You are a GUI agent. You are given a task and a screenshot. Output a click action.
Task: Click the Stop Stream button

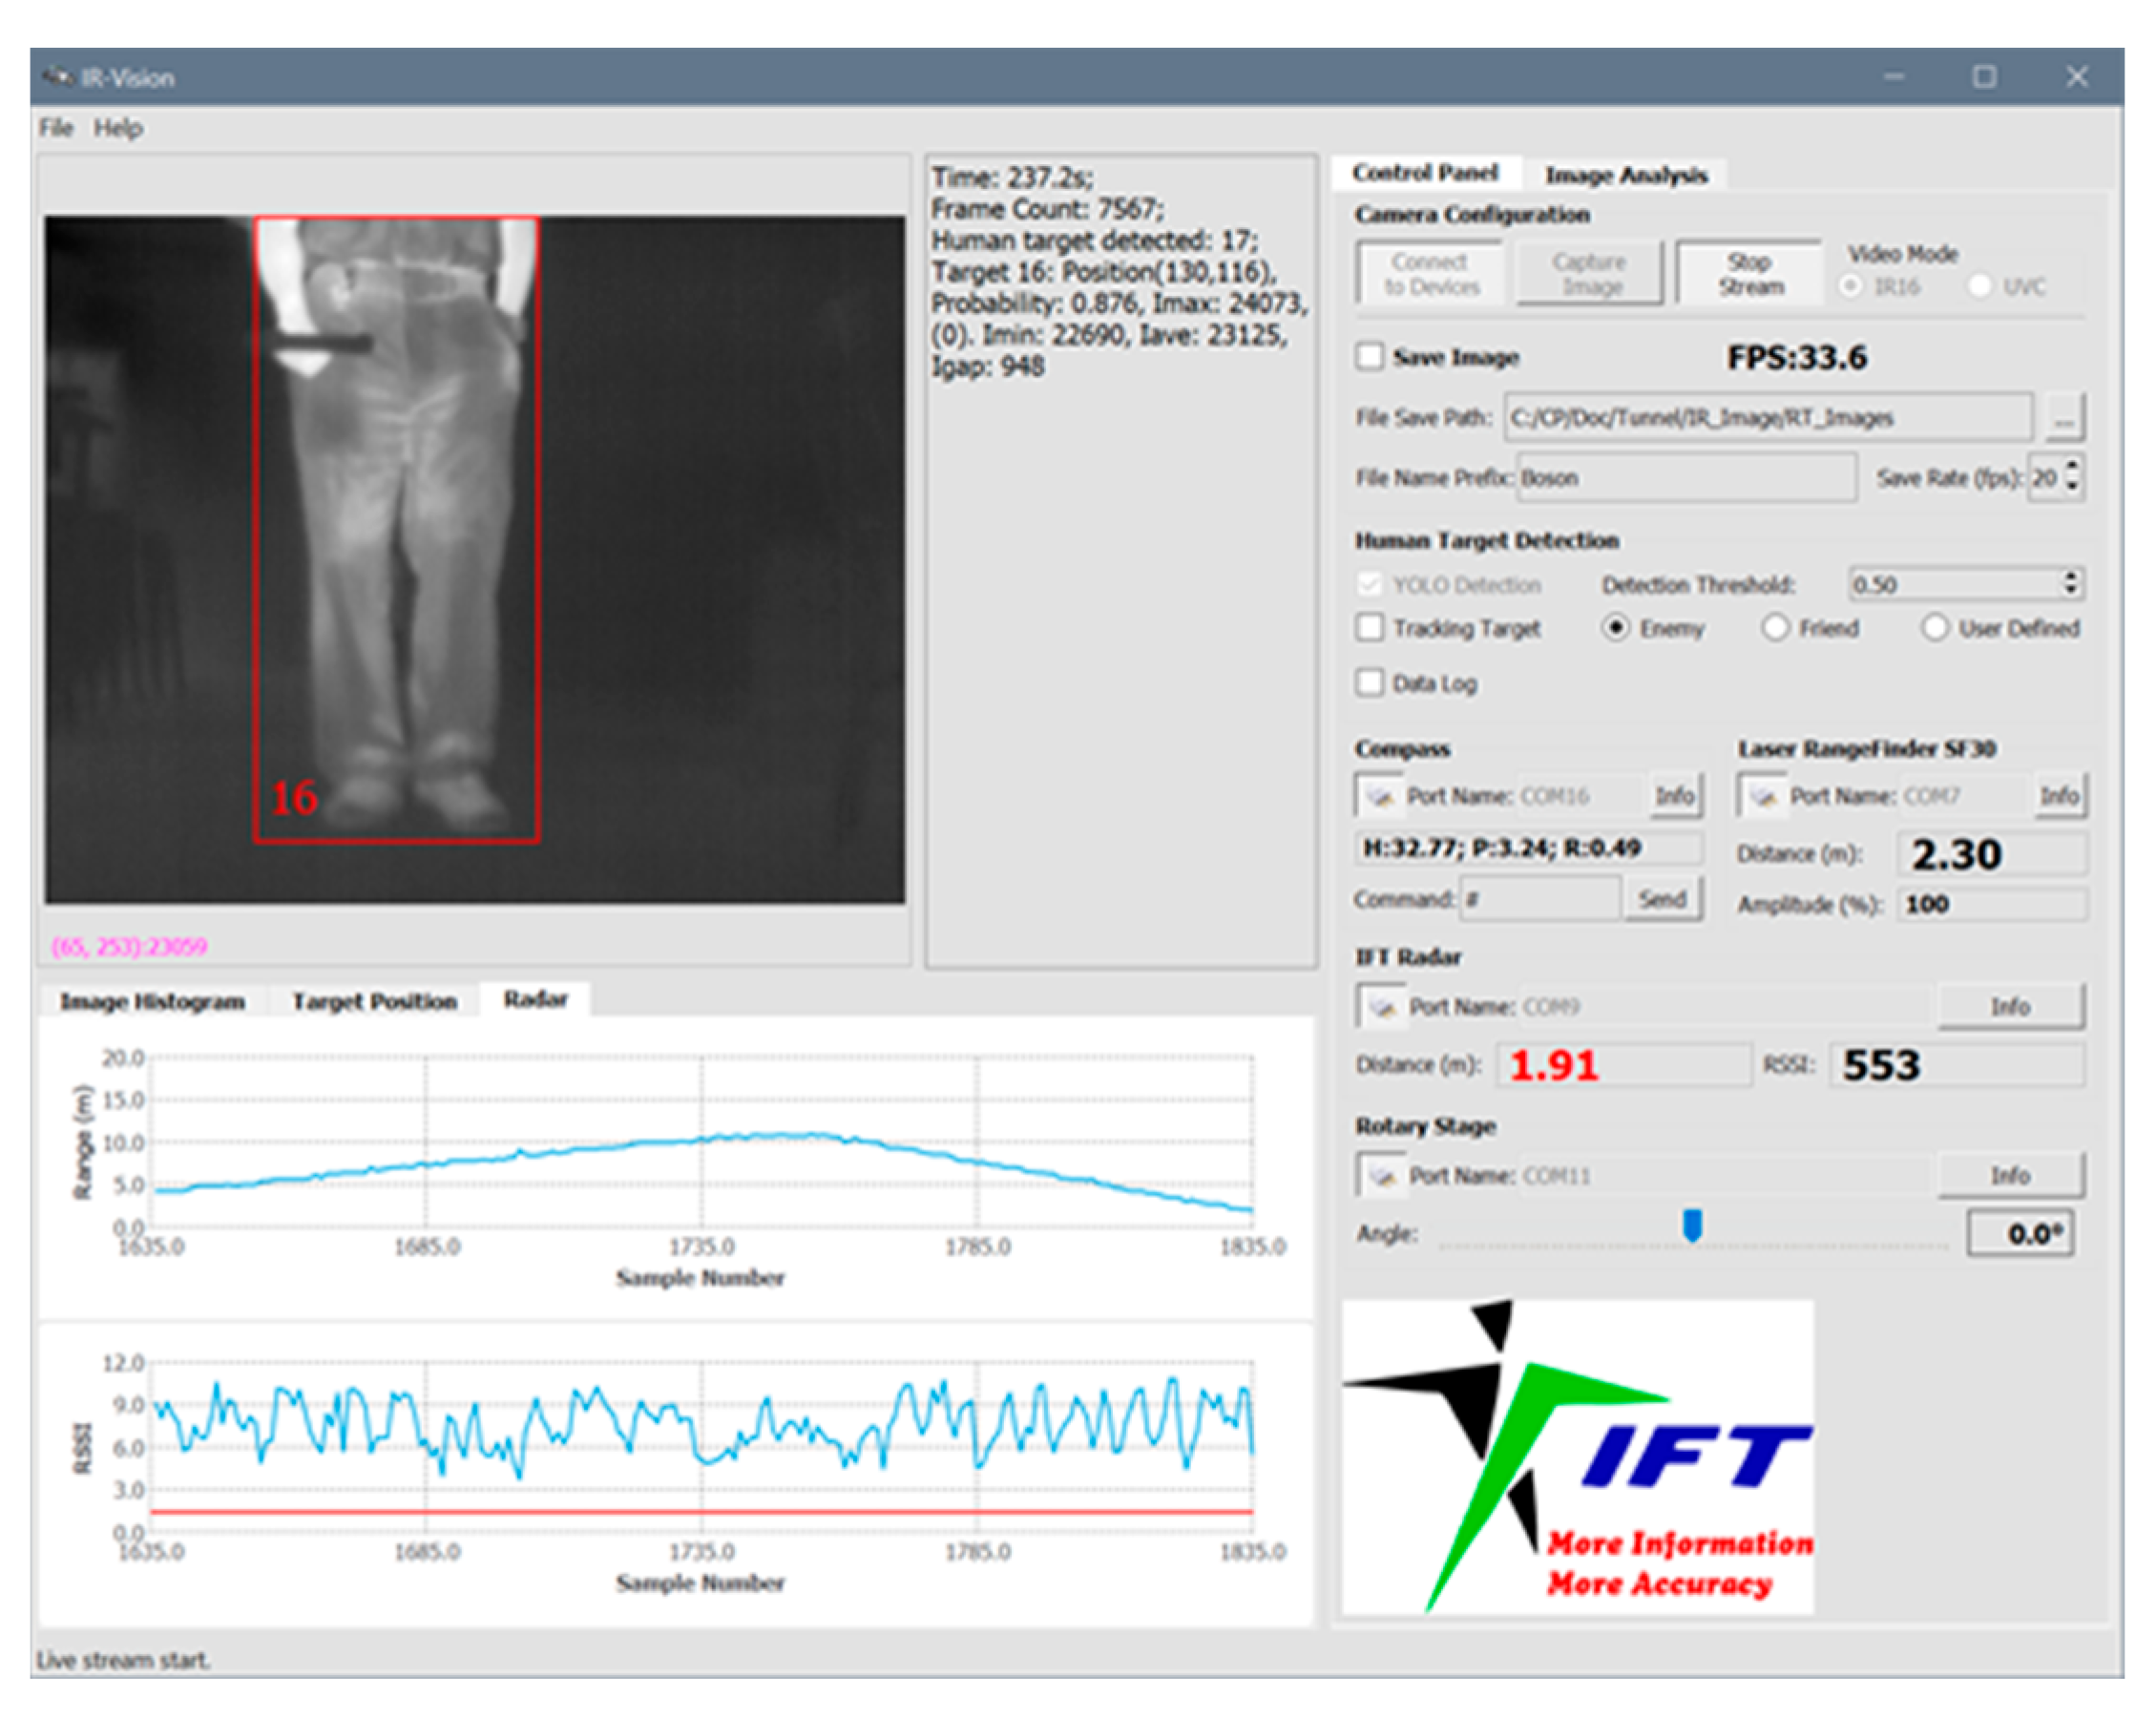(1750, 273)
